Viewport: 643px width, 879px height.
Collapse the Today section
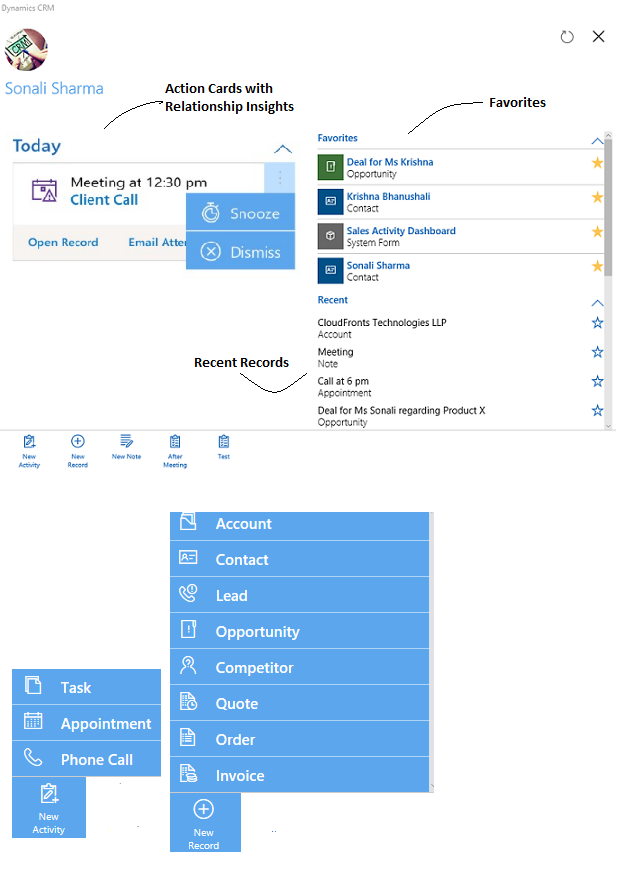[x=283, y=149]
